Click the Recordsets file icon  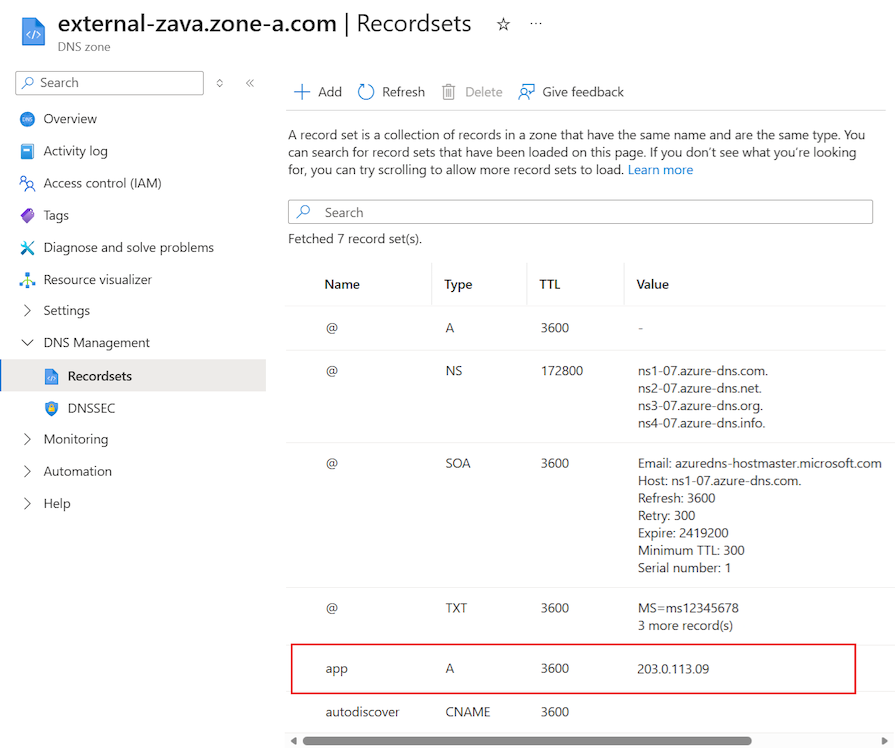coord(51,376)
